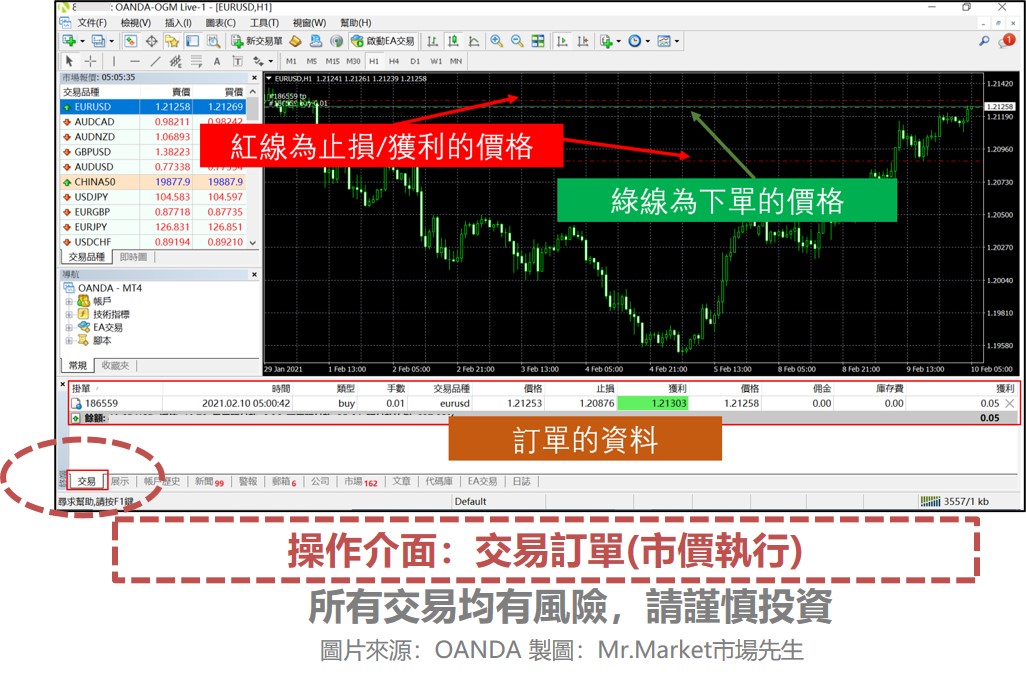Open the 插入(I) menu
Screen dimensions: 1026x677
(178, 23)
